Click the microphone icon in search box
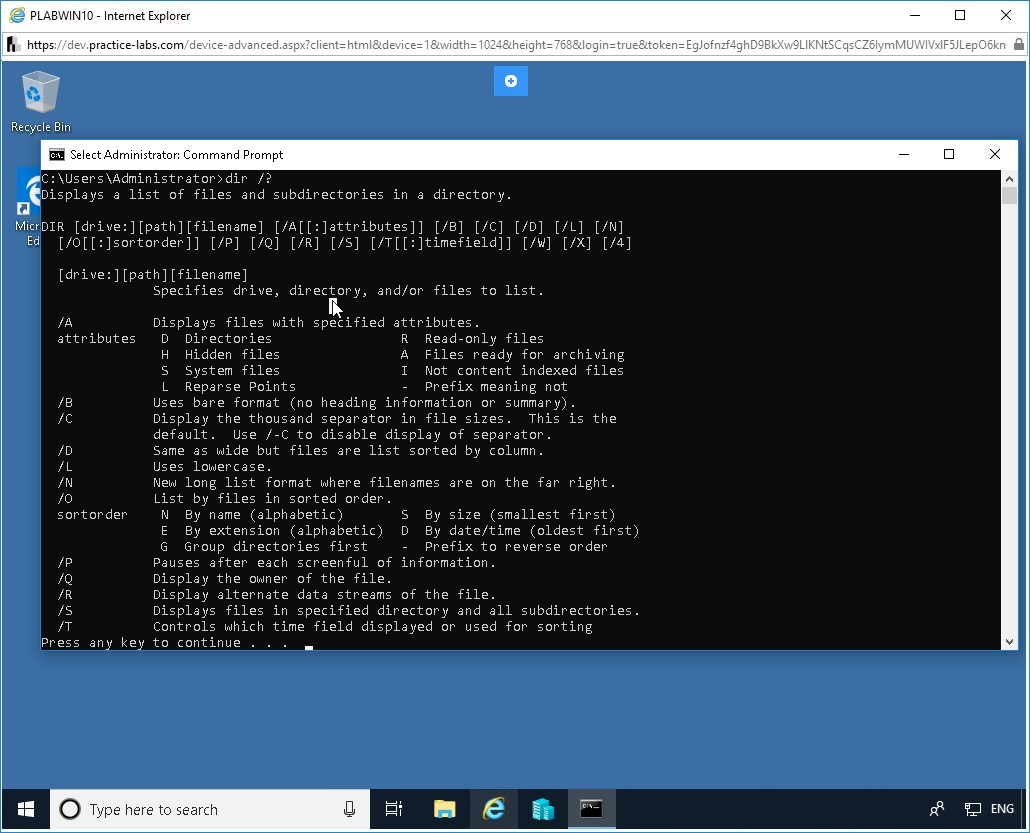 (349, 809)
